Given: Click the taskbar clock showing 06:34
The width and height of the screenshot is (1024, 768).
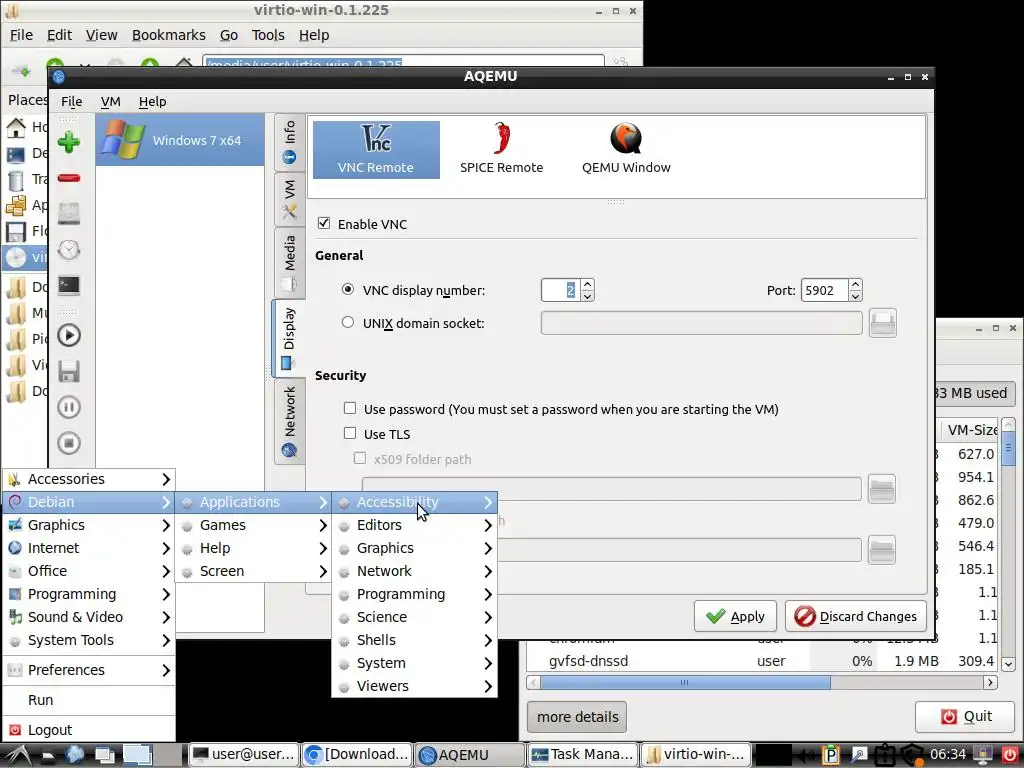Looking at the screenshot, I should (948, 755).
